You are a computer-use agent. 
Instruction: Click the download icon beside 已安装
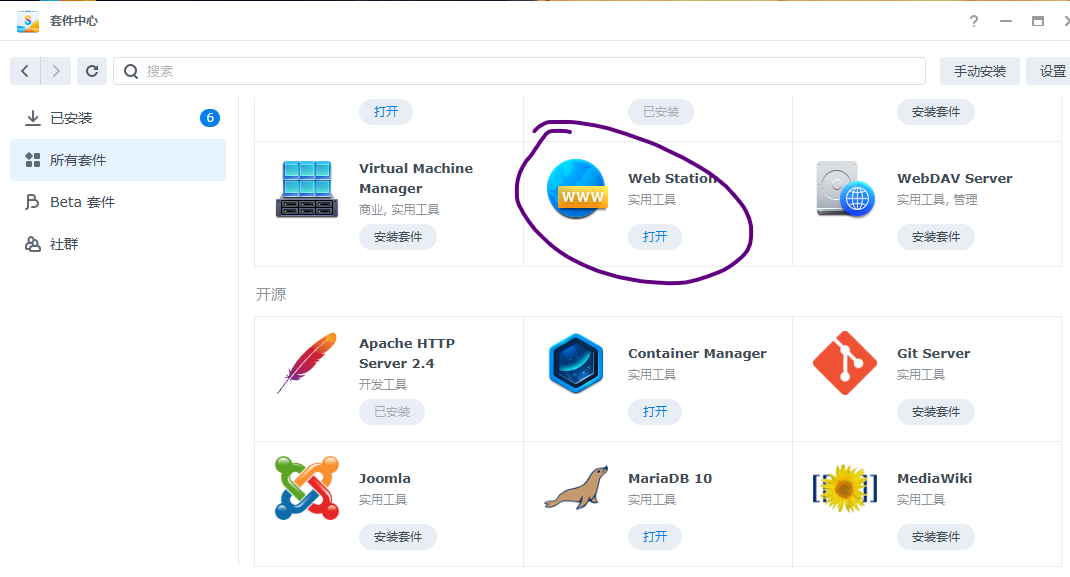[x=32, y=118]
